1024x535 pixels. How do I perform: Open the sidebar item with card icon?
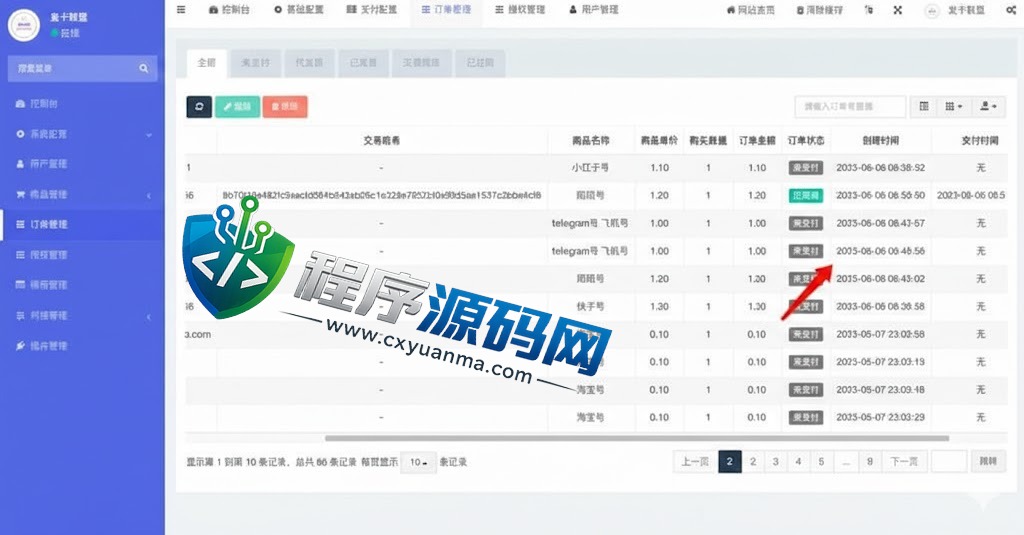point(41,285)
